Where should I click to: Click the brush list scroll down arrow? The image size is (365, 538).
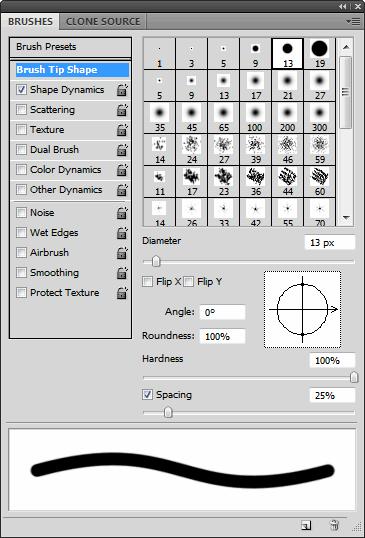point(346,218)
